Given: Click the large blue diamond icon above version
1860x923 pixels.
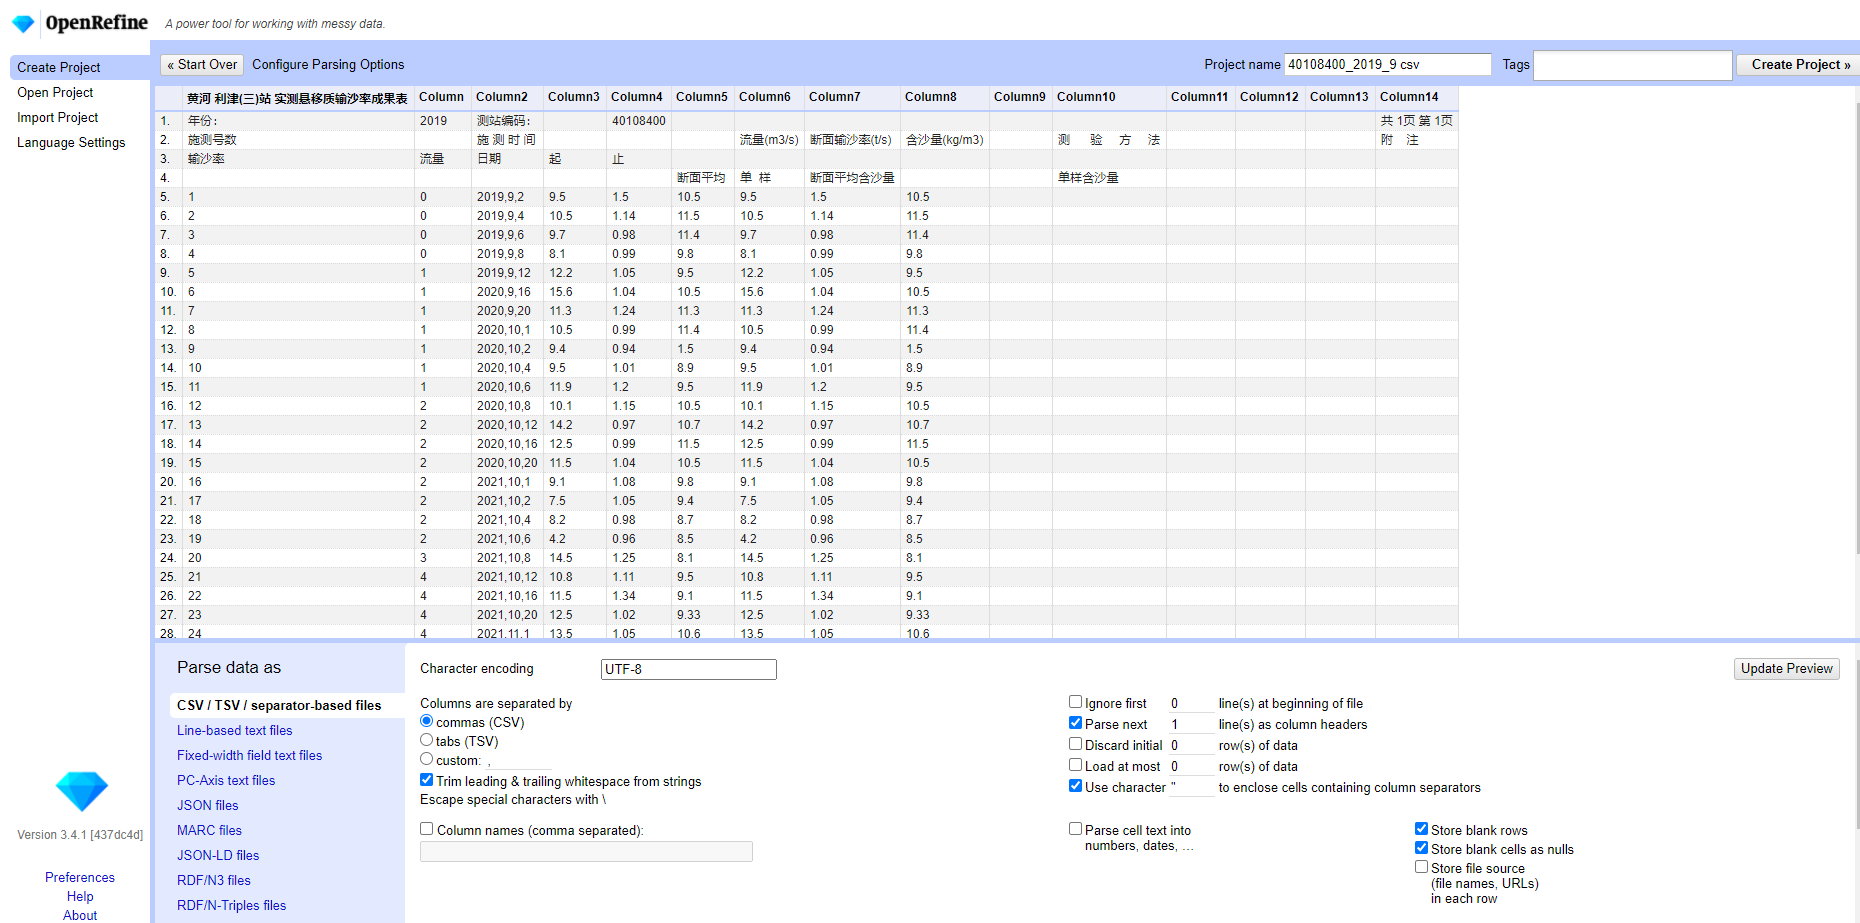Looking at the screenshot, I should tap(81, 791).
